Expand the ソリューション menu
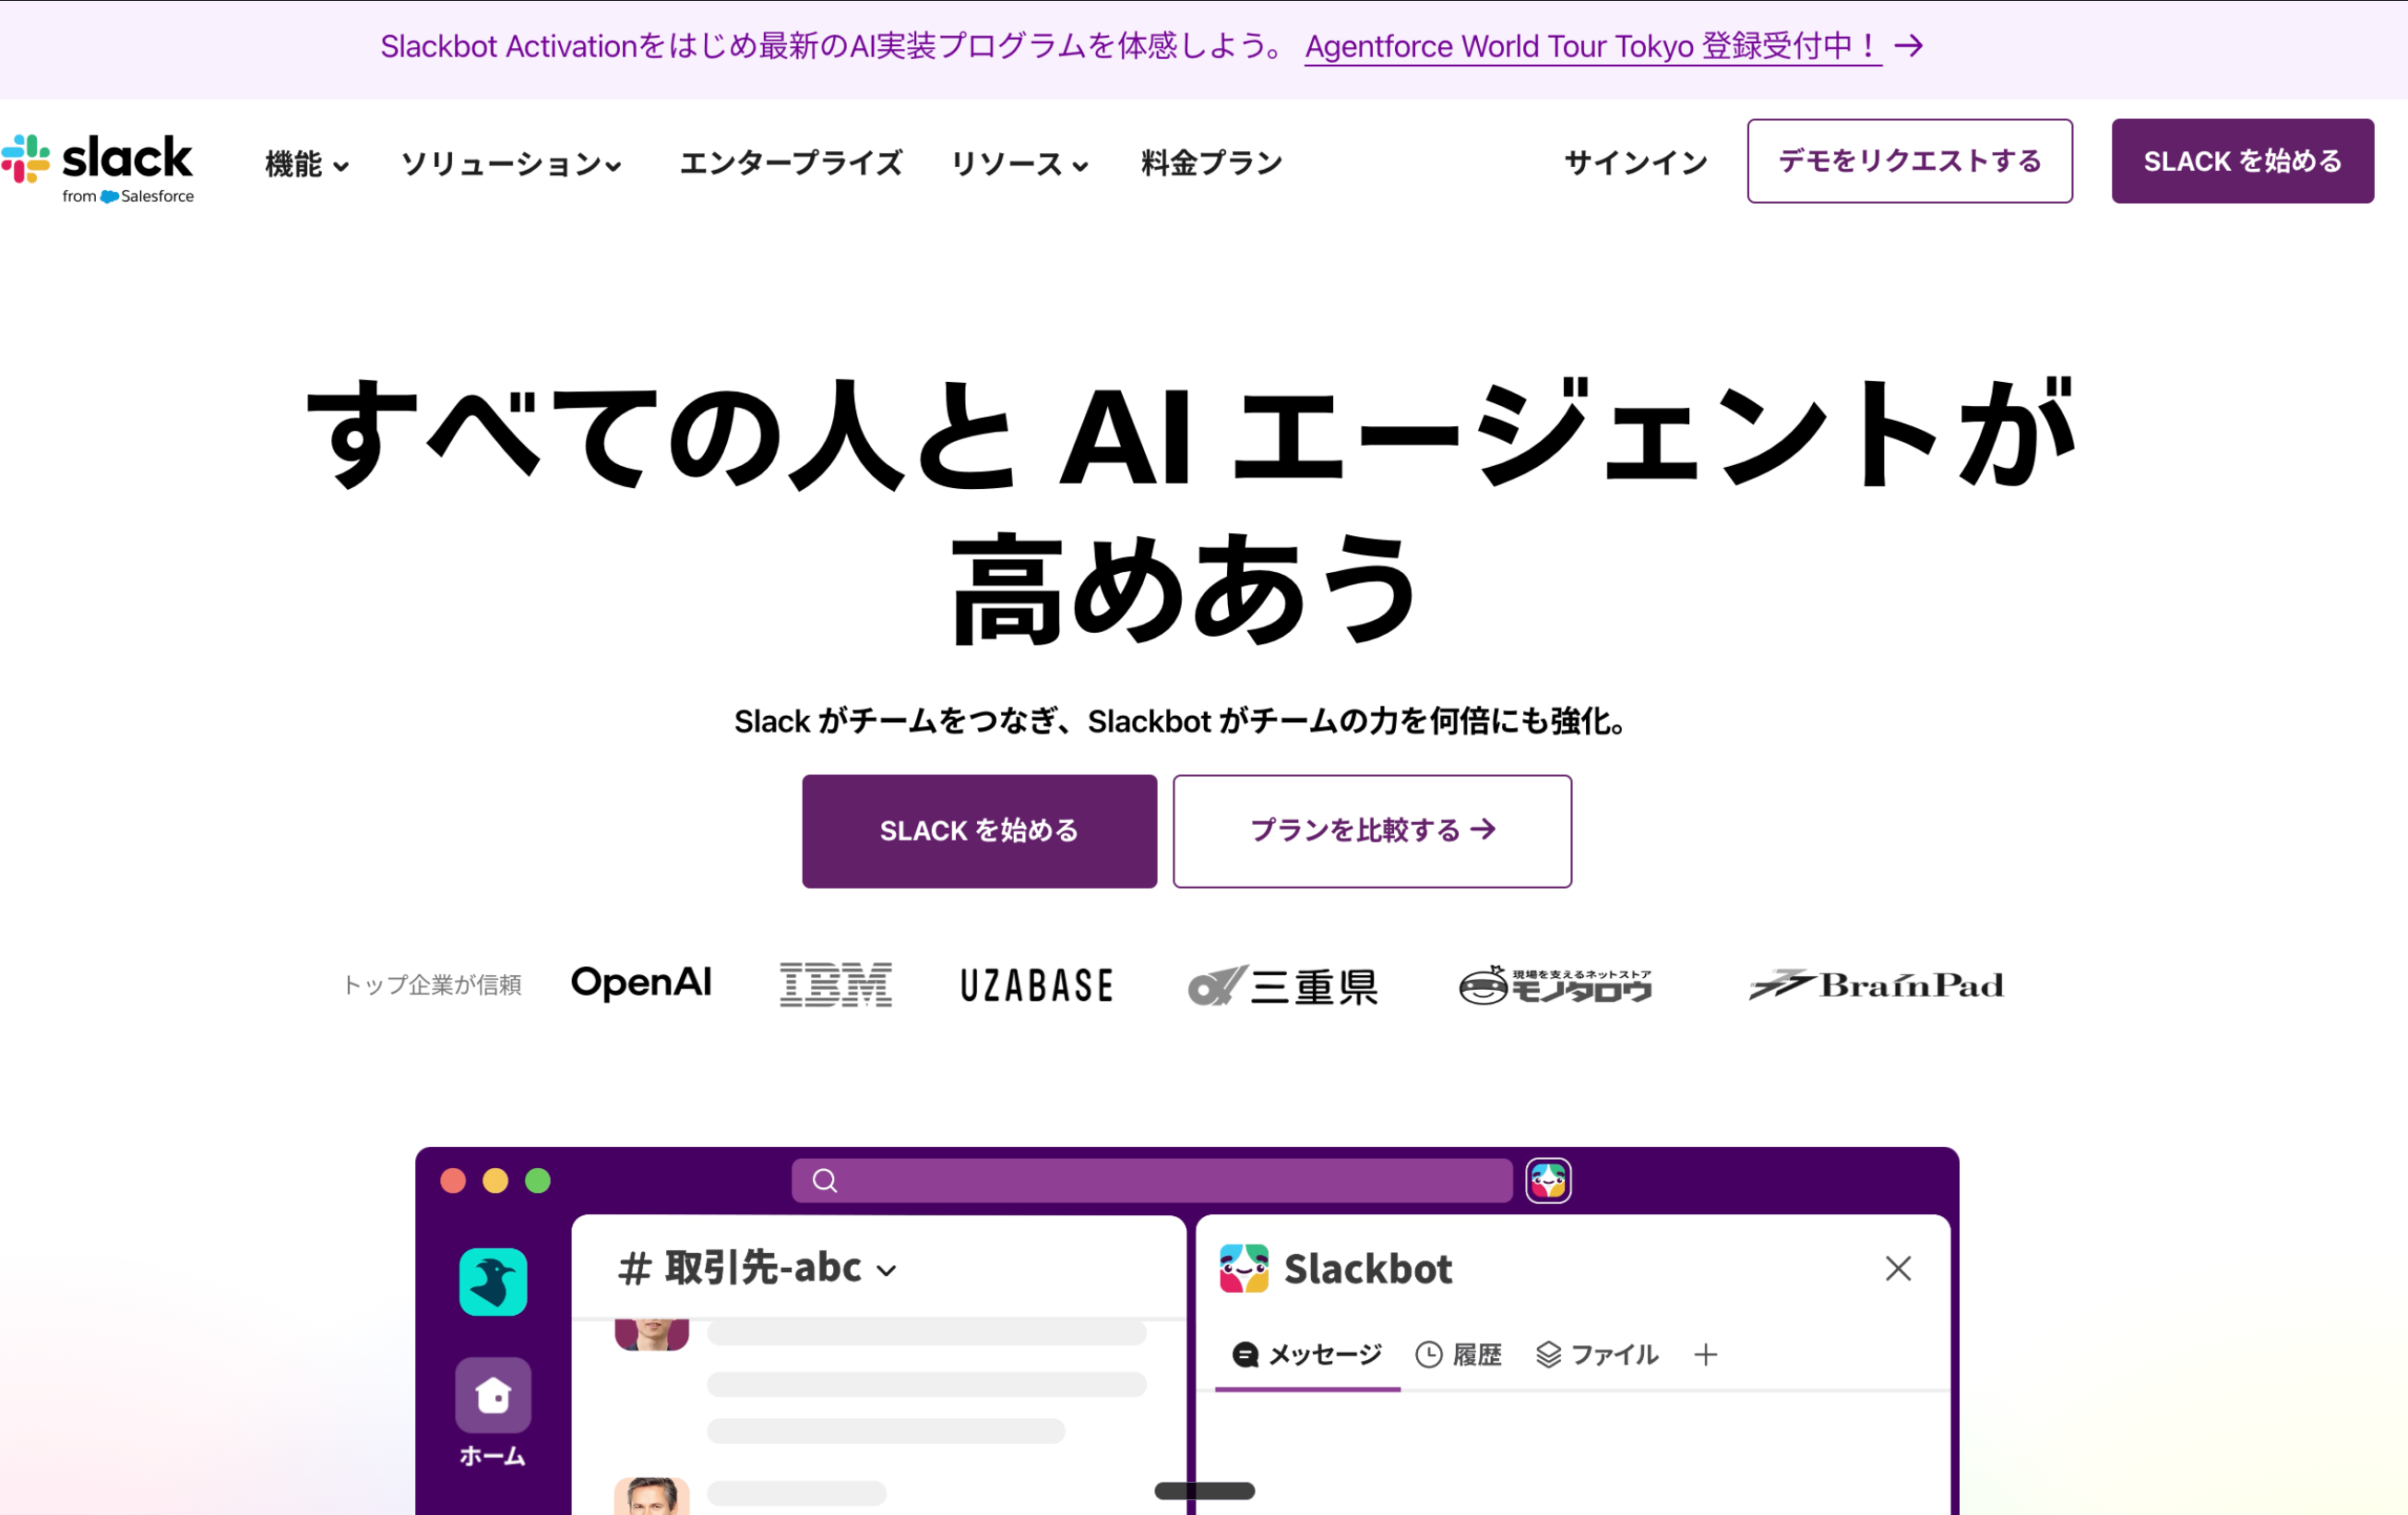Image resolution: width=2408 pixels, height=1515 pixels. click(511, 164)
